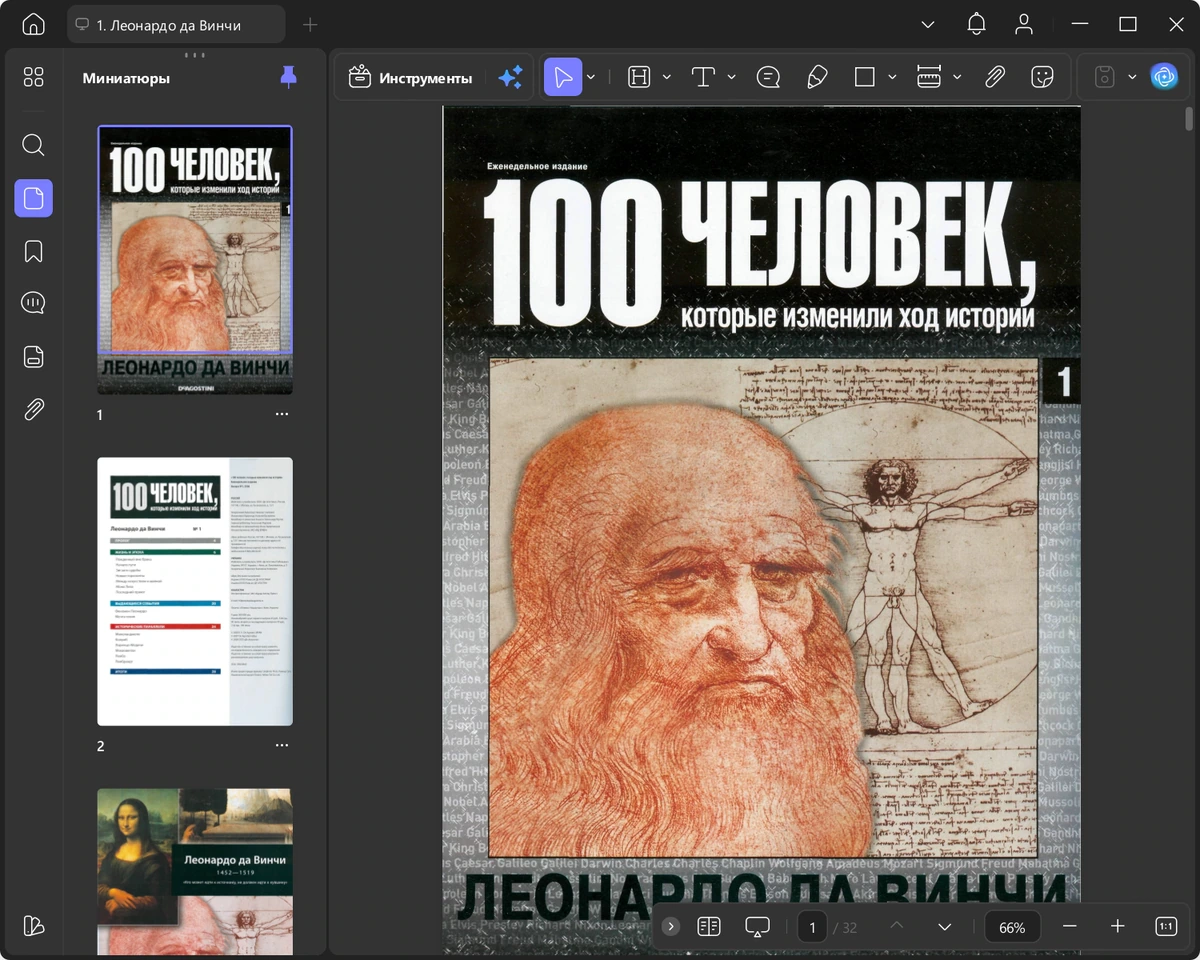This screenshot has width=1200, height=960.
Task: Go to next page arrow
Action: (945, 927)
